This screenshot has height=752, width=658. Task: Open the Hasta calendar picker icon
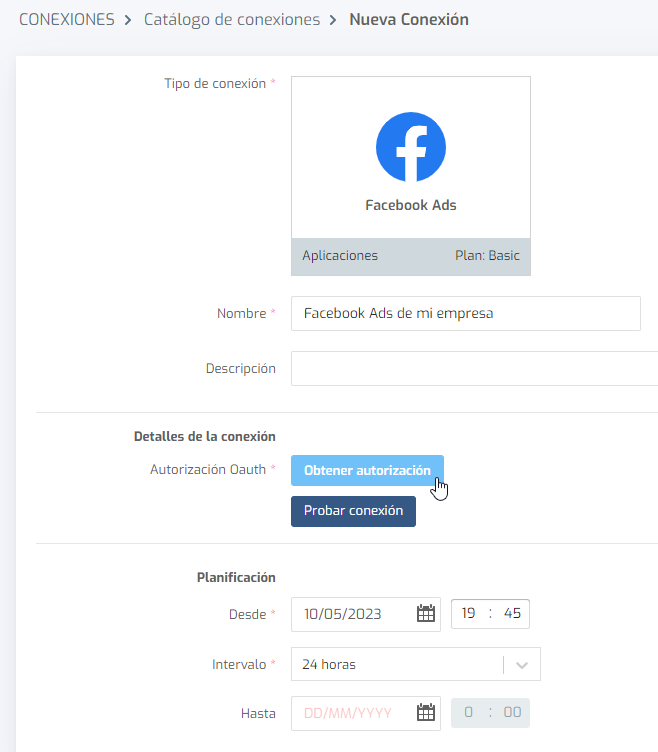(426, 713)
